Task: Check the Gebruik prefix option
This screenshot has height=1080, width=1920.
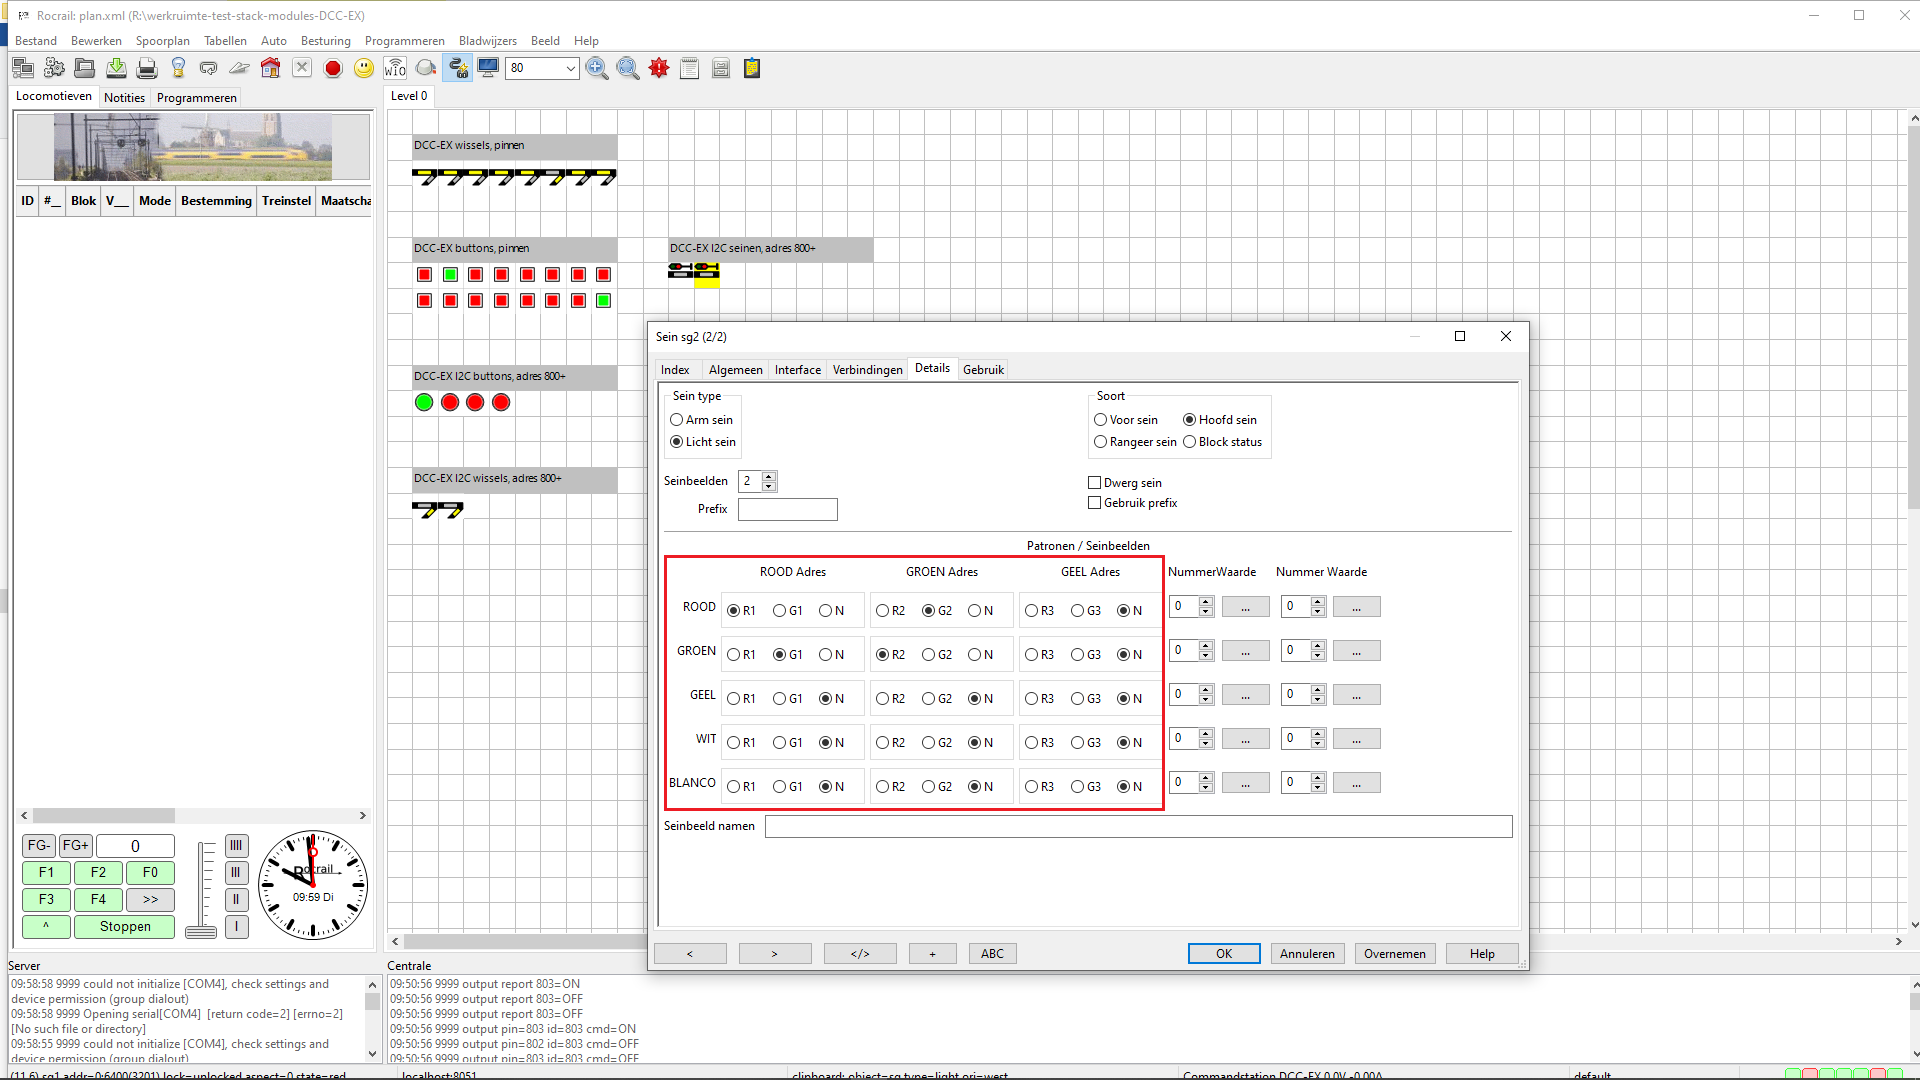Action: click(x=1095, y=503)
